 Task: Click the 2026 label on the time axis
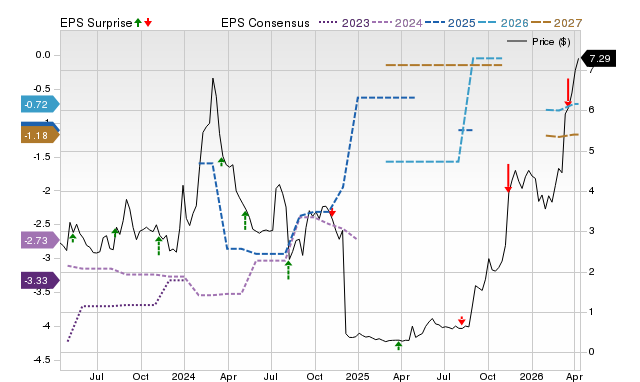tap(531, 376)
